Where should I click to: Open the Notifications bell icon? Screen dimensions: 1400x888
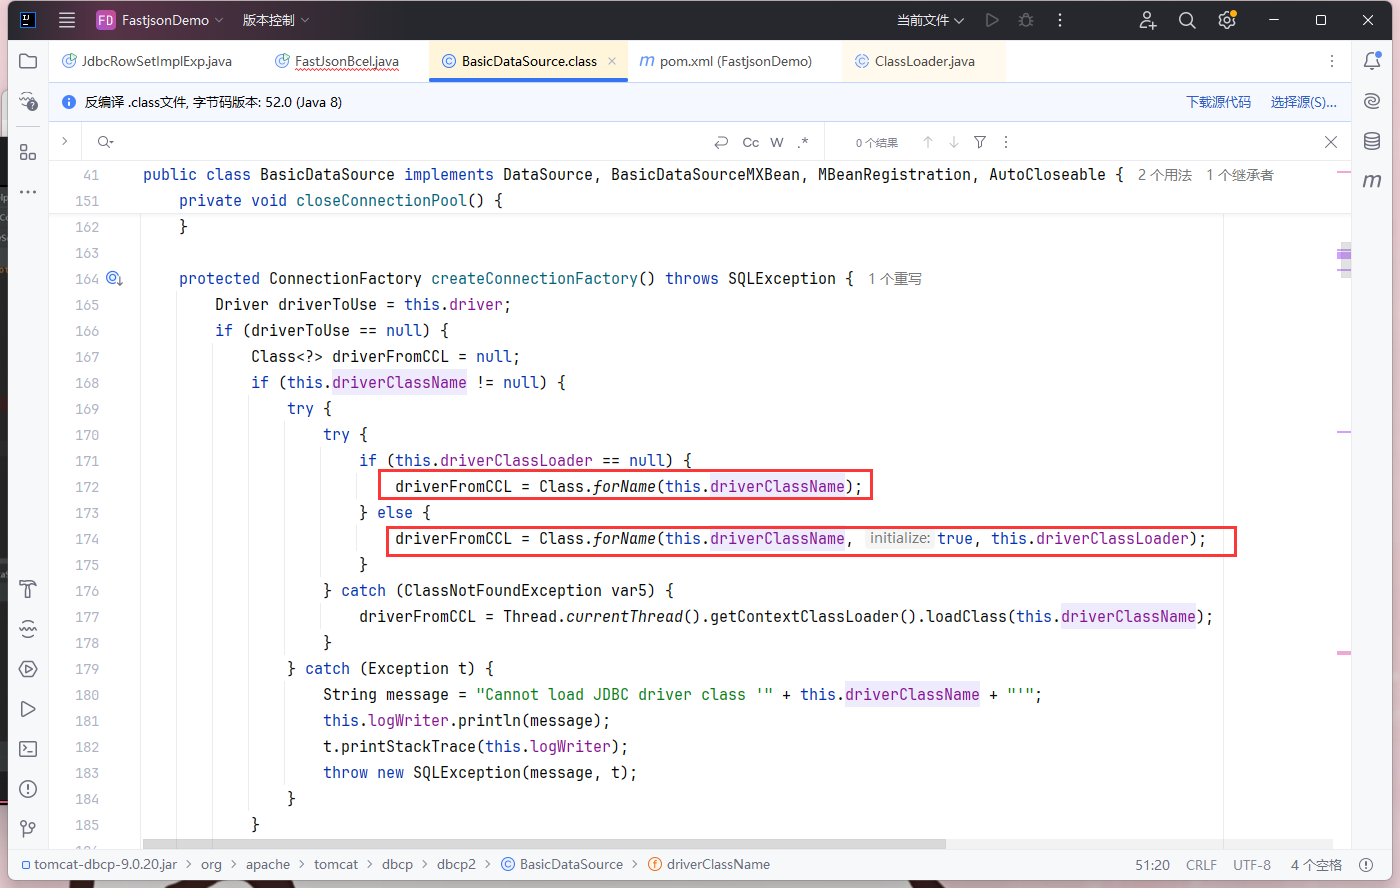(1372, 61)
